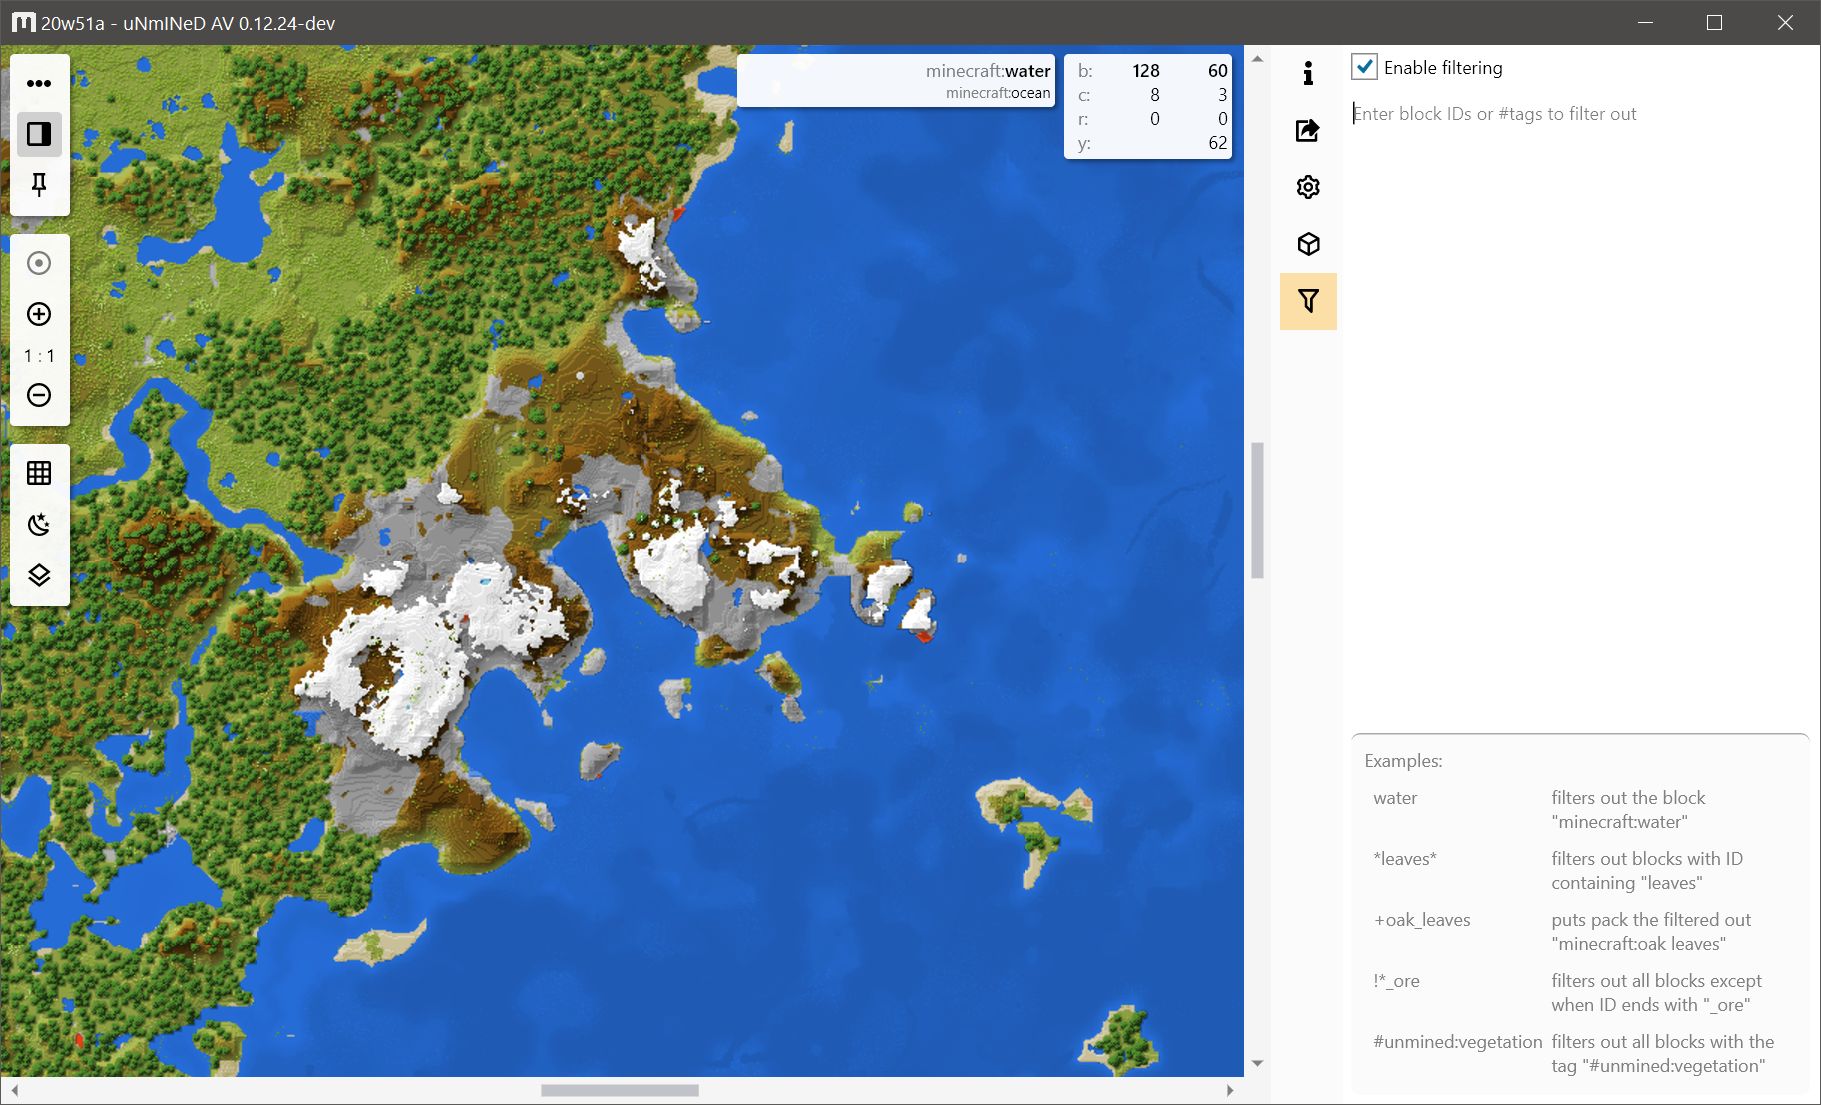Select the location marker tool

coord(40,263)
